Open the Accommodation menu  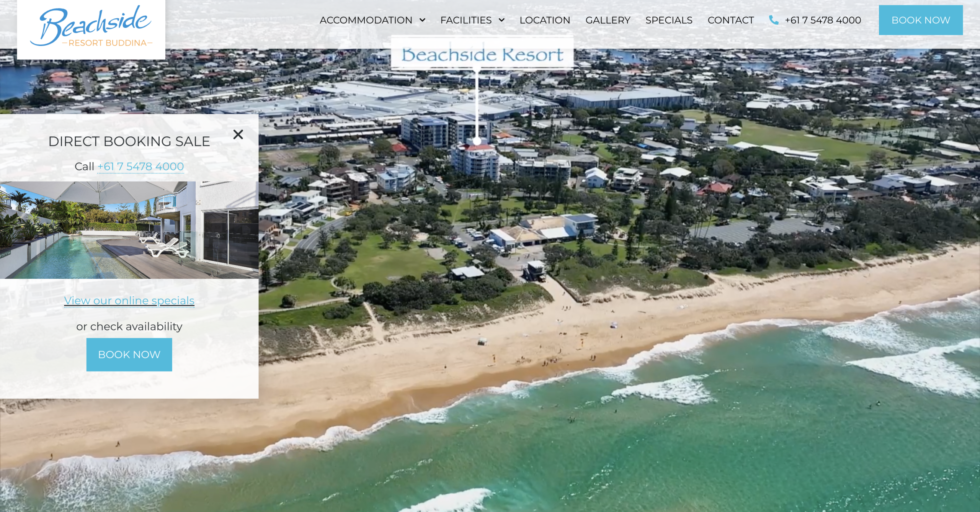pos(365,20)
